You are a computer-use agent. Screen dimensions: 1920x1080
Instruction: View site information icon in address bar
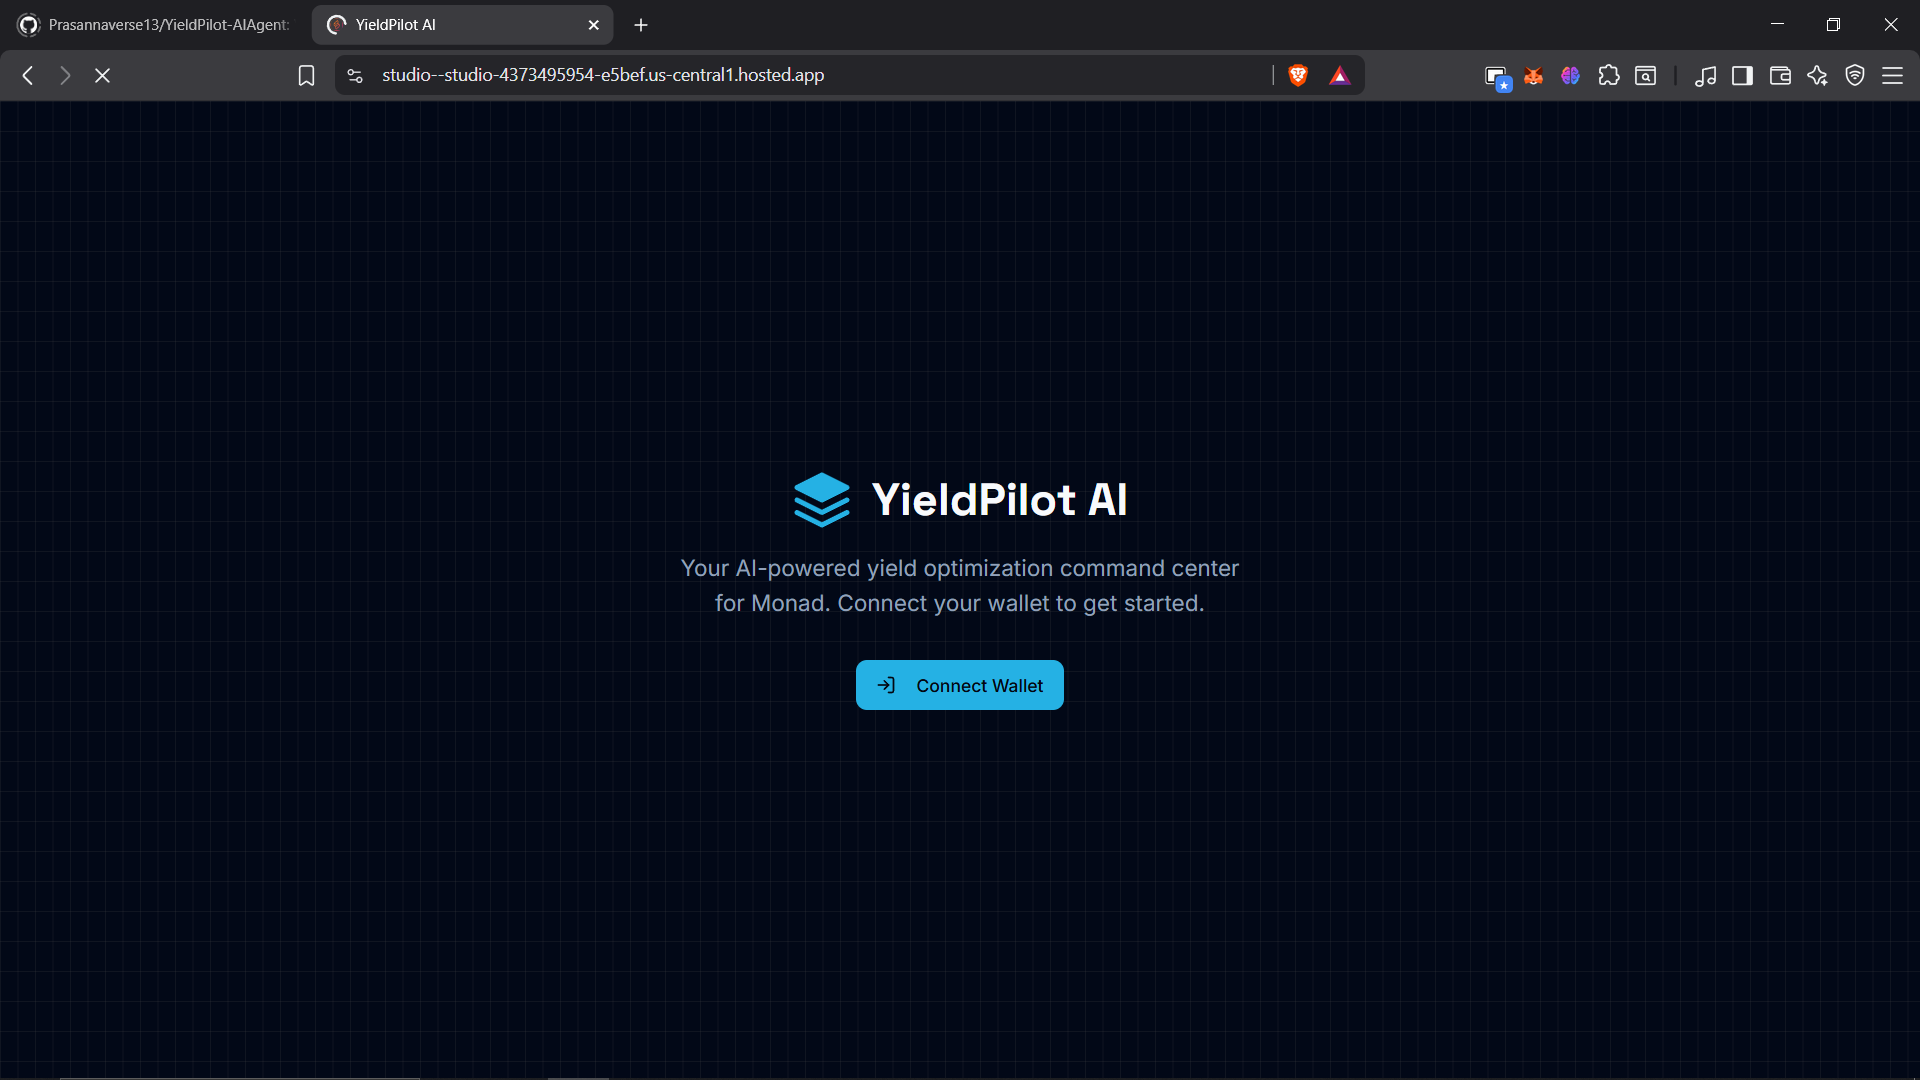click(355, 75)
